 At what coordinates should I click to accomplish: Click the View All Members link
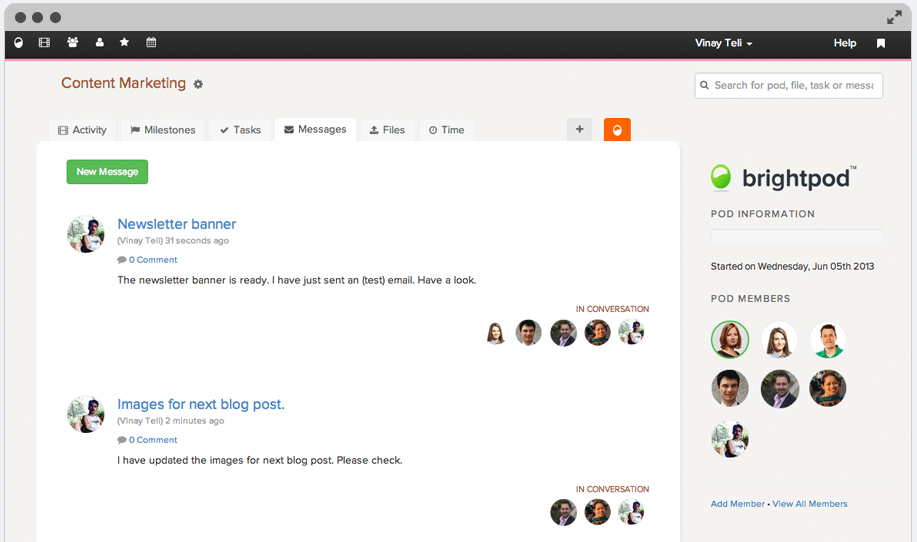809,504
